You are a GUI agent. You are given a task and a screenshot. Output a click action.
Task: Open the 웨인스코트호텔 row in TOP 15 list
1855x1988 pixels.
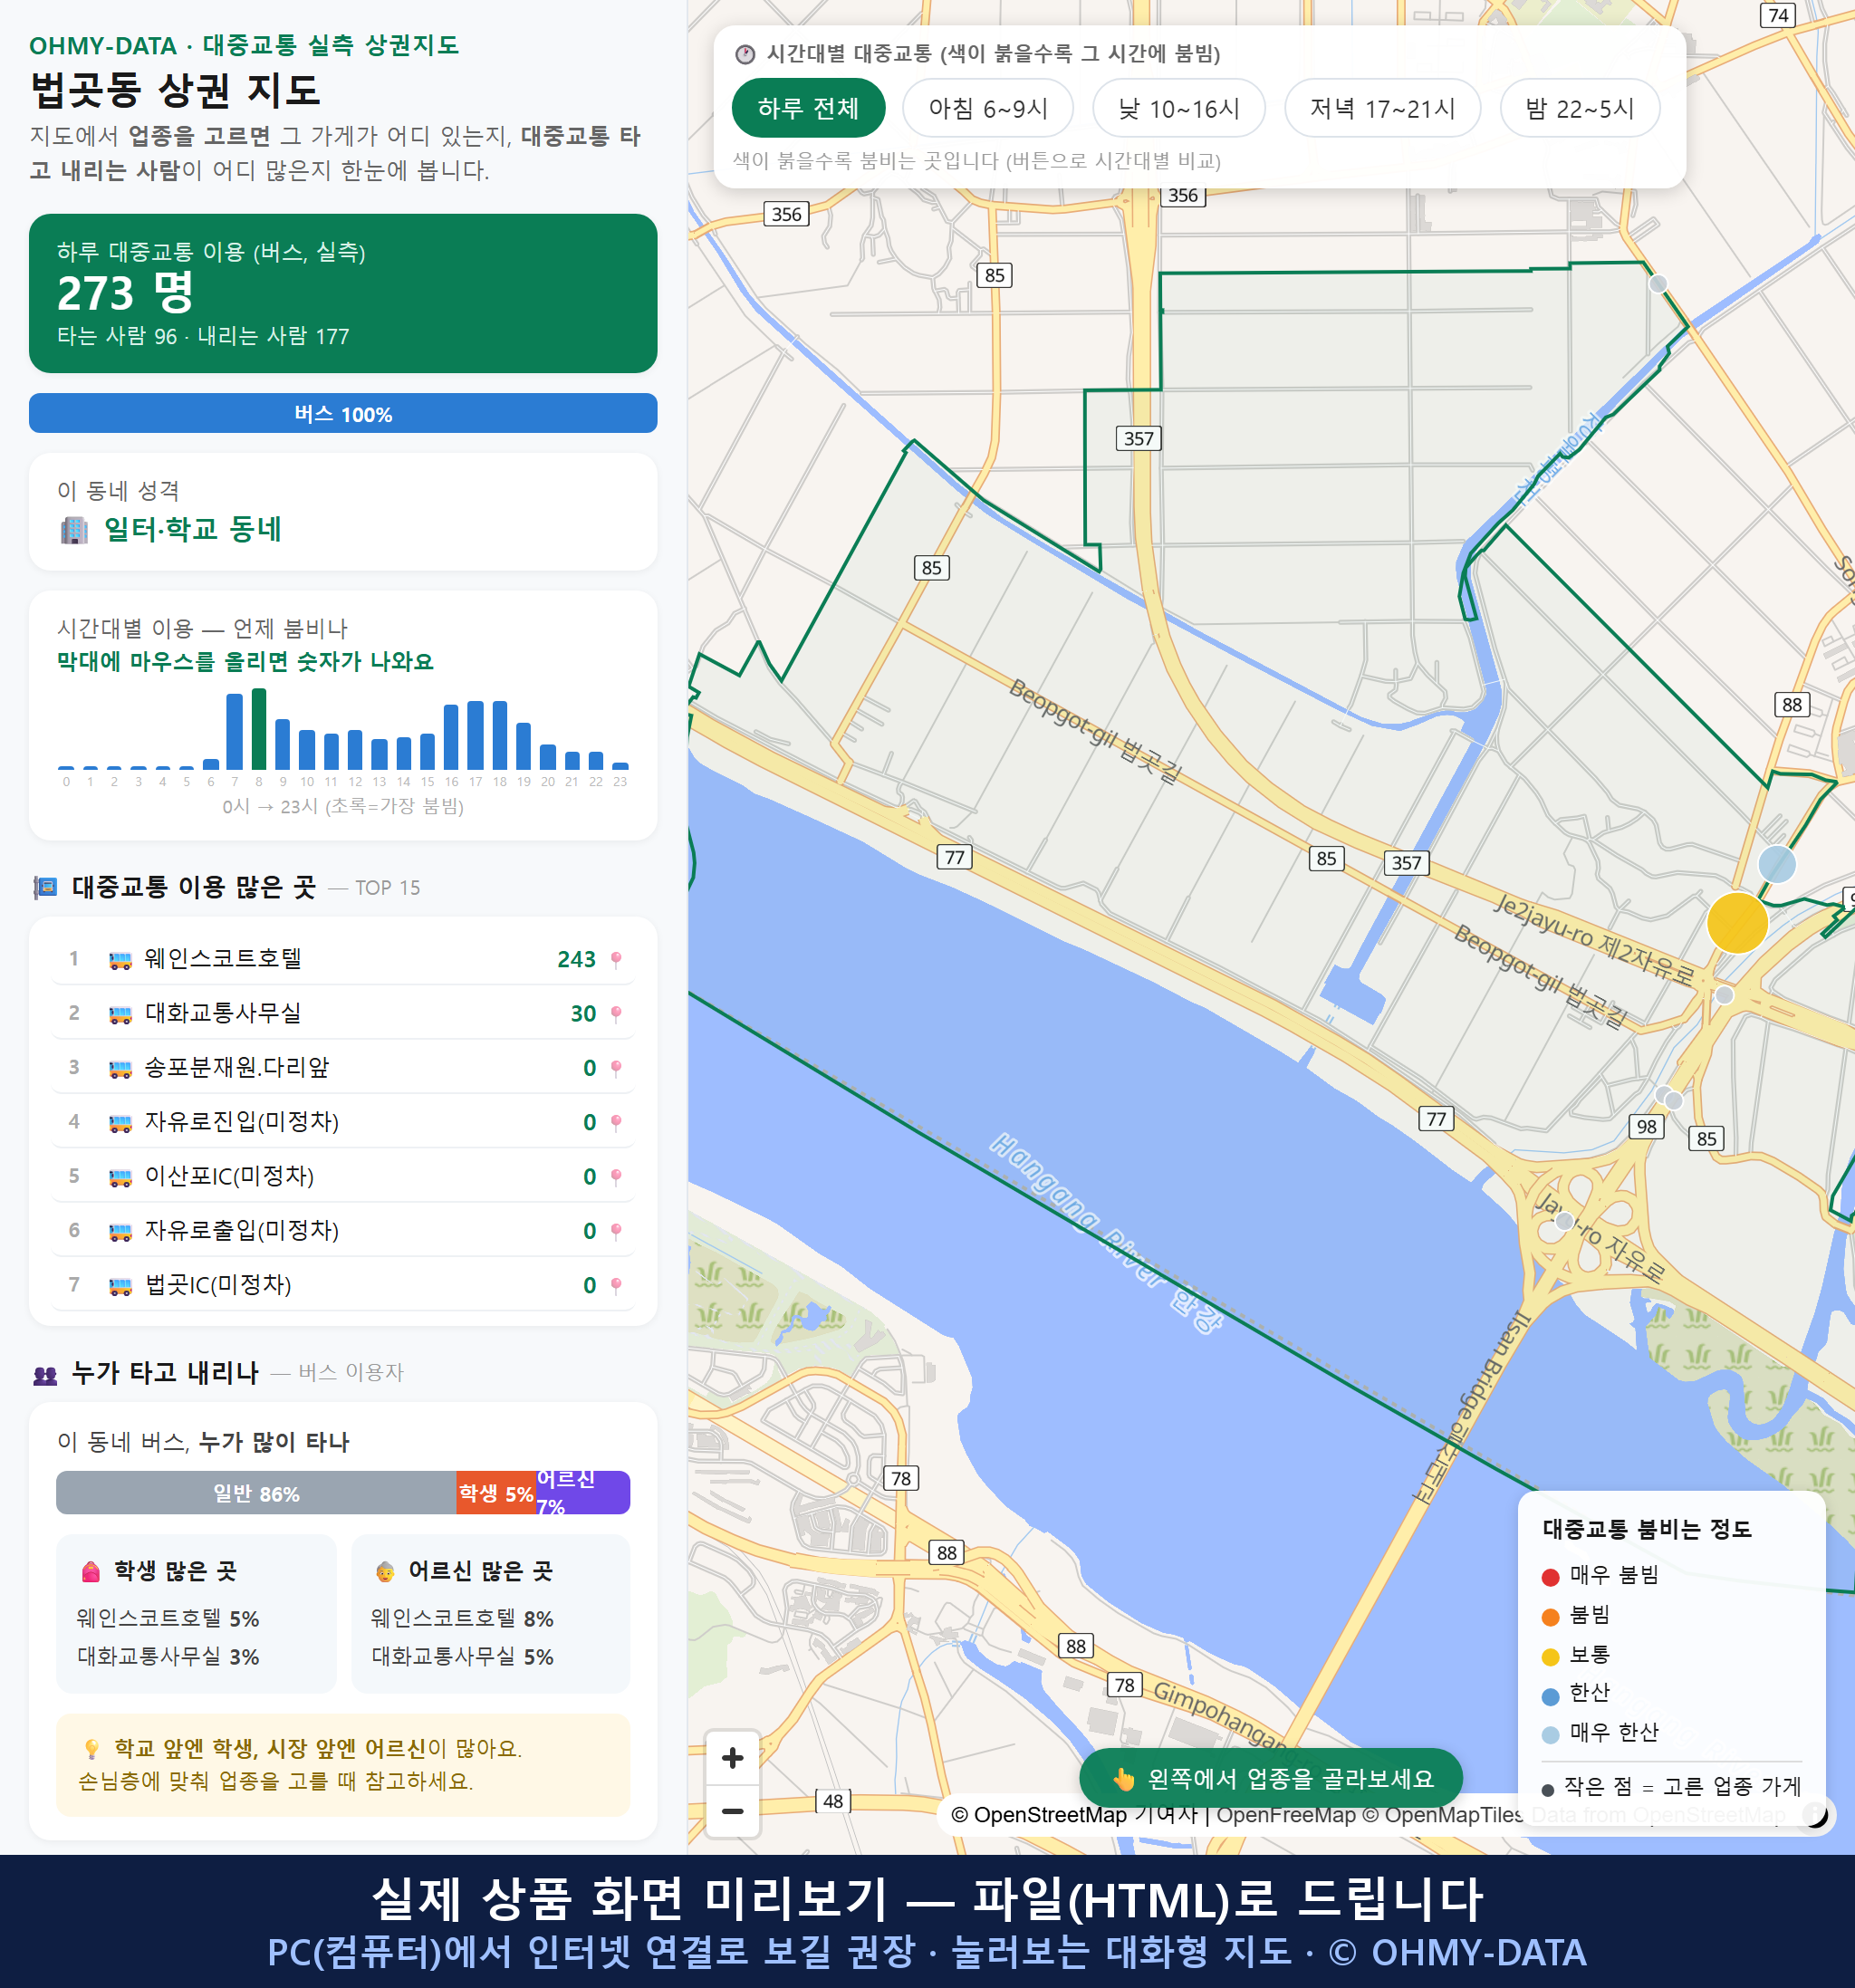[x=343, y=959]
